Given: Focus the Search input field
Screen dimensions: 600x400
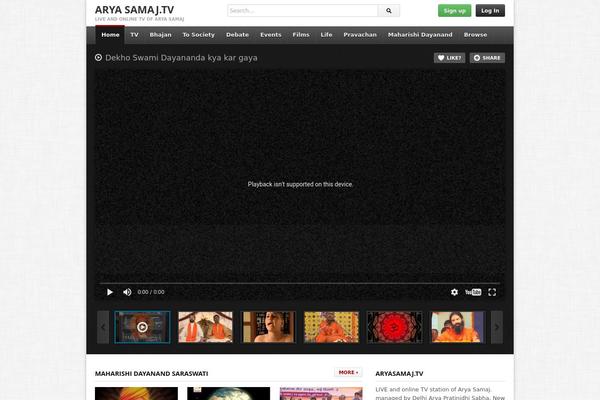Looking at the screenshot, I should pyautogui.click(x=303, y=11).
